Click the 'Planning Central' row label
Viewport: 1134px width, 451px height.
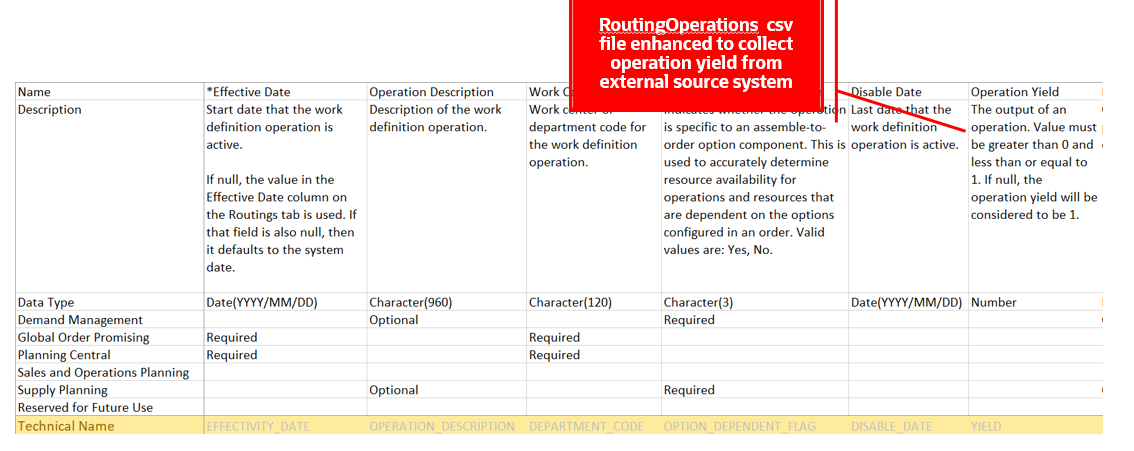[110, 355]
